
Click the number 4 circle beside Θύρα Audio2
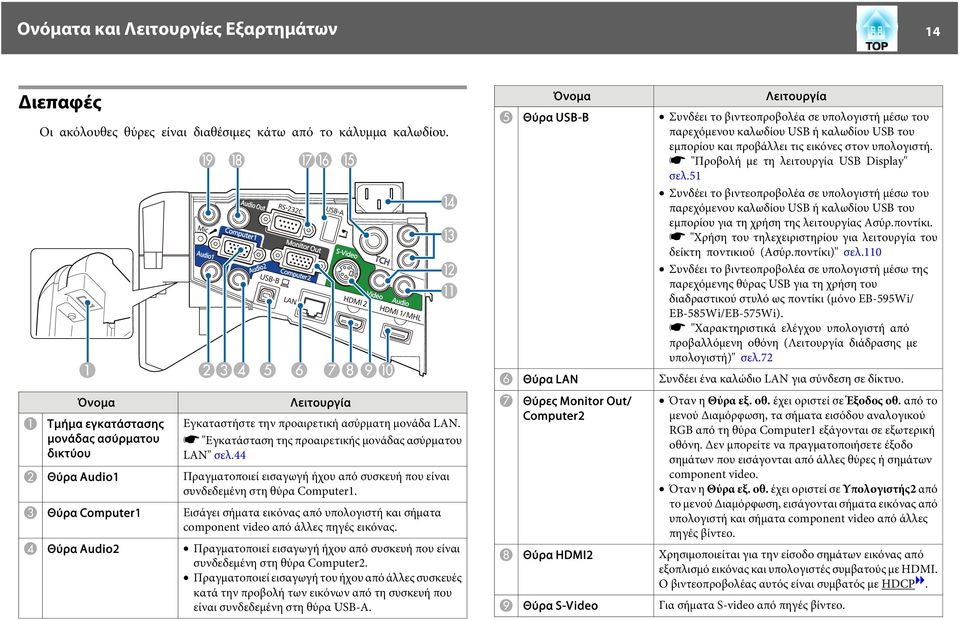coord(30,548)
